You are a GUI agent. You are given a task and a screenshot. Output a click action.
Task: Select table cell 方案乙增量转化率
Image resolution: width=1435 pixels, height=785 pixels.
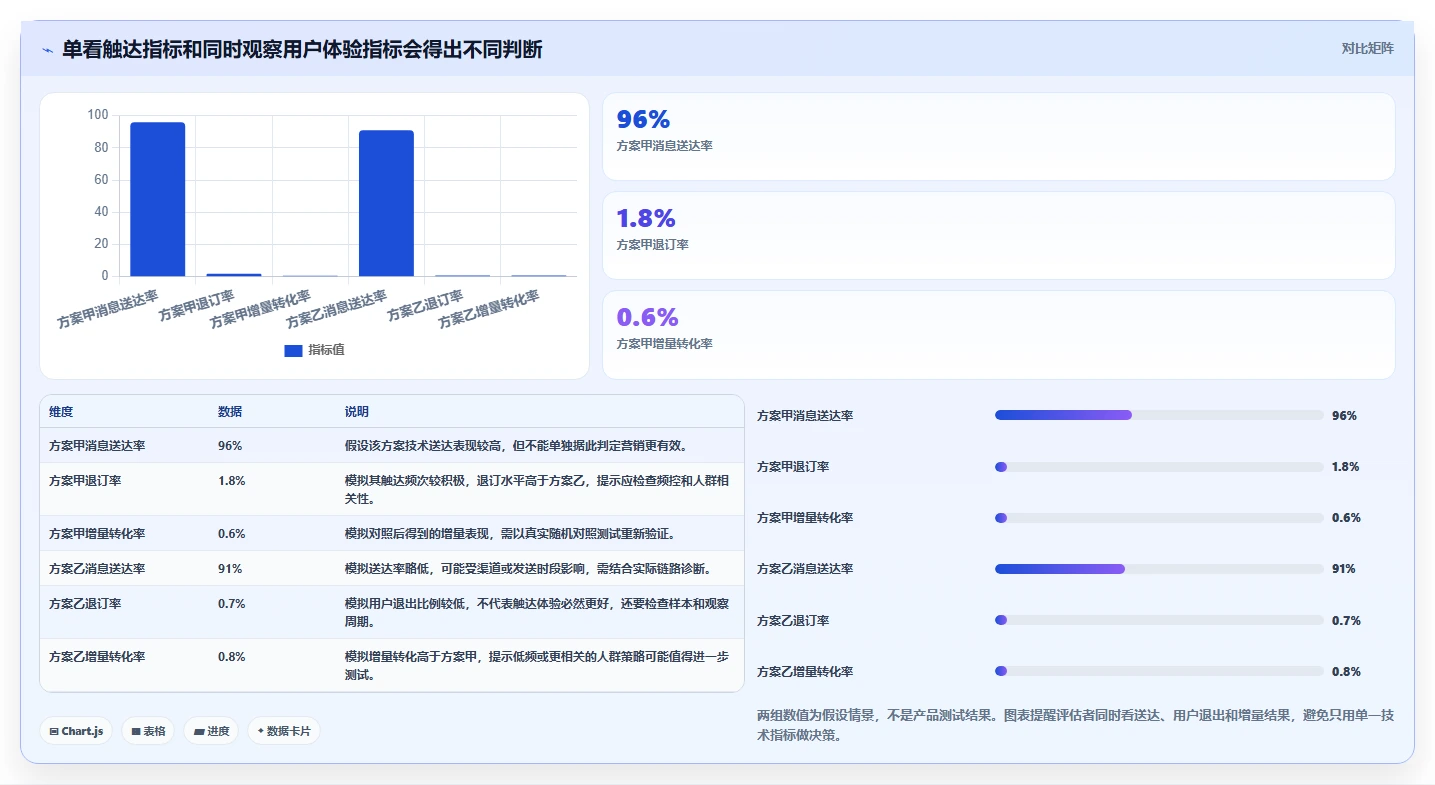[97, 657]
